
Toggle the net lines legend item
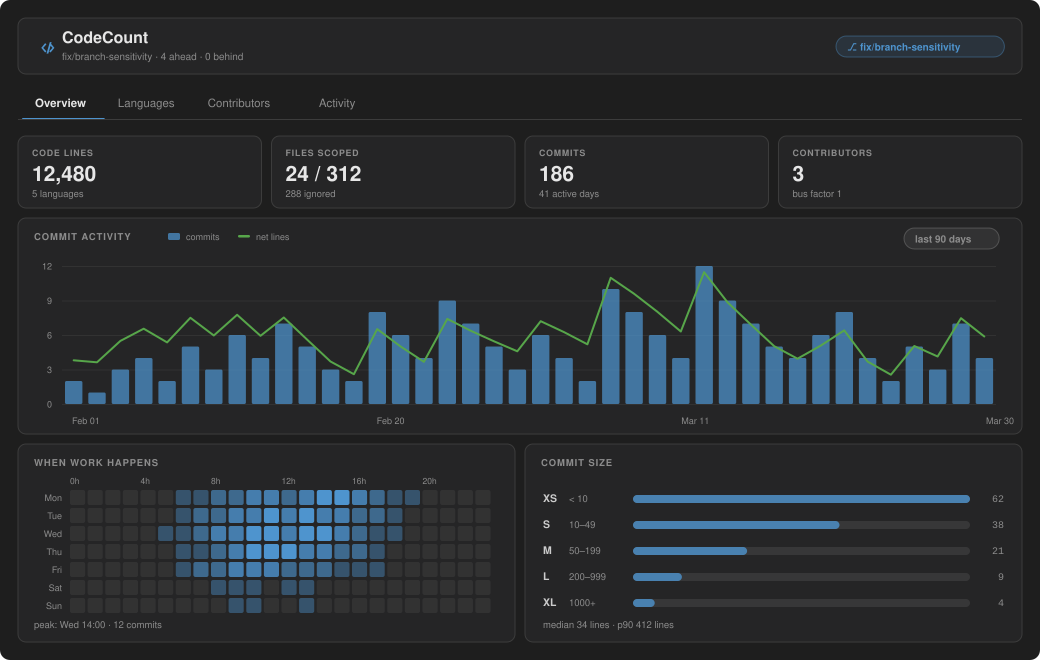(263, 237)
